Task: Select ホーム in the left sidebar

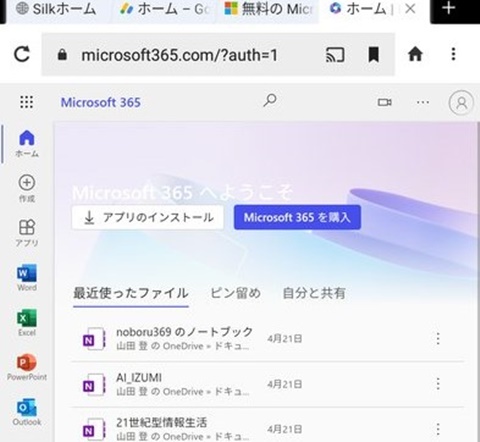Action: [x=27, y=144]
